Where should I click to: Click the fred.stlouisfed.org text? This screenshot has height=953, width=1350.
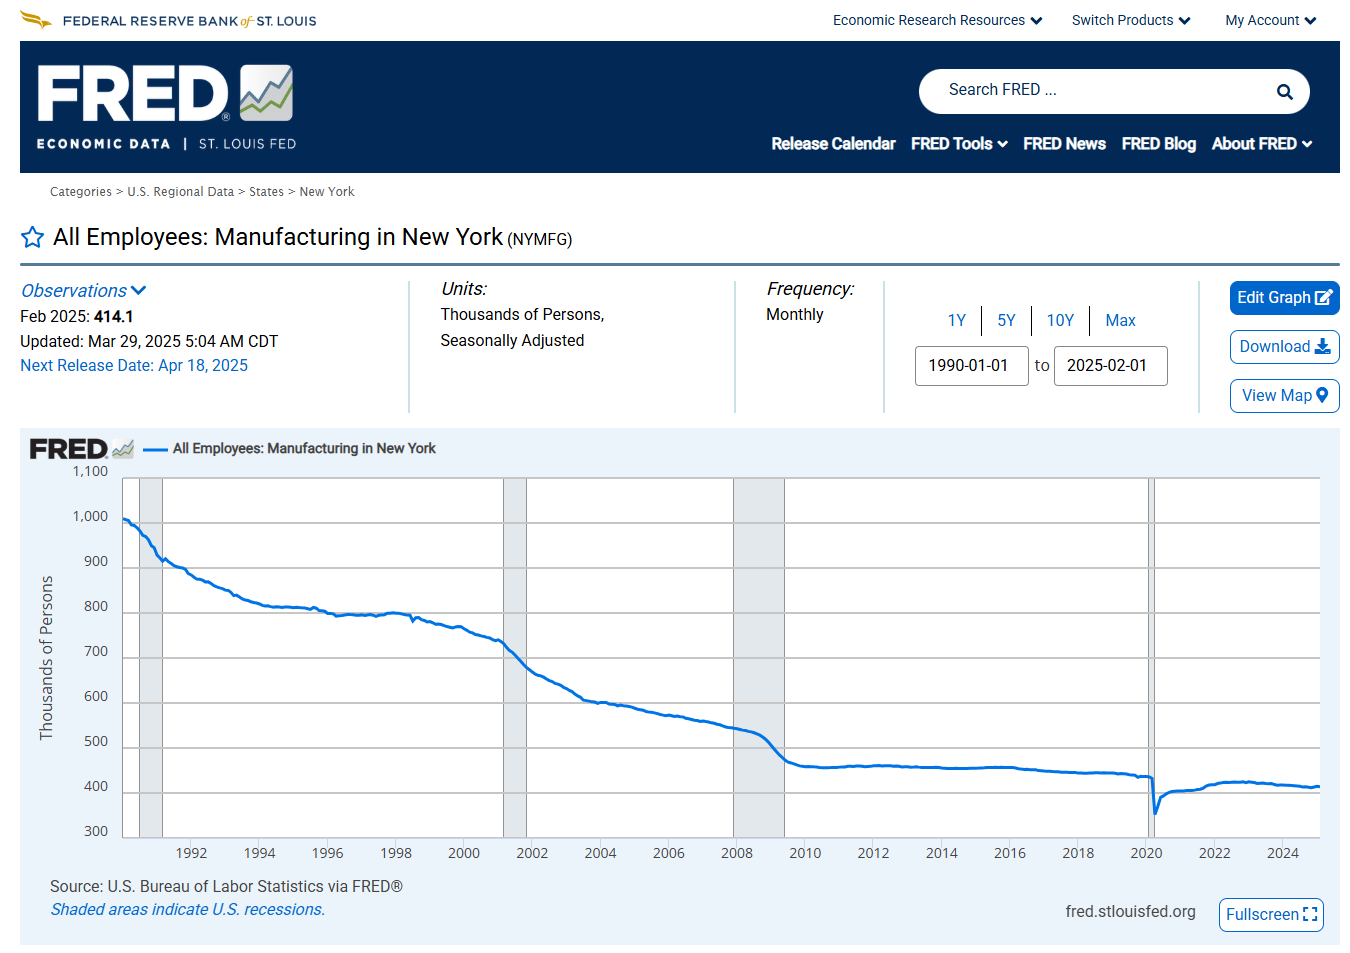1130,912
